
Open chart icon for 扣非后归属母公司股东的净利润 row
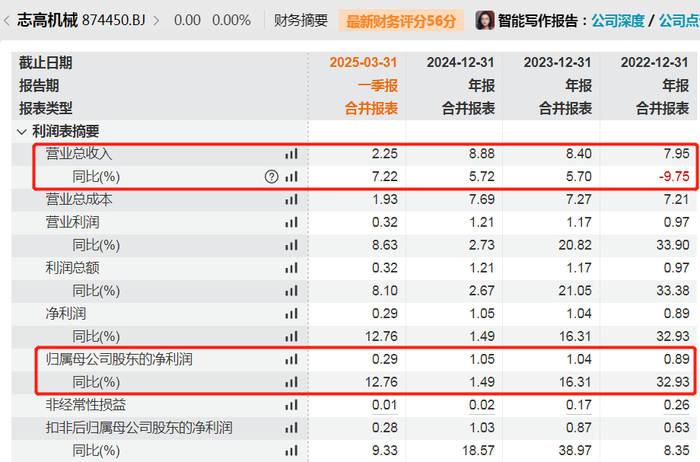coord(292,428)
